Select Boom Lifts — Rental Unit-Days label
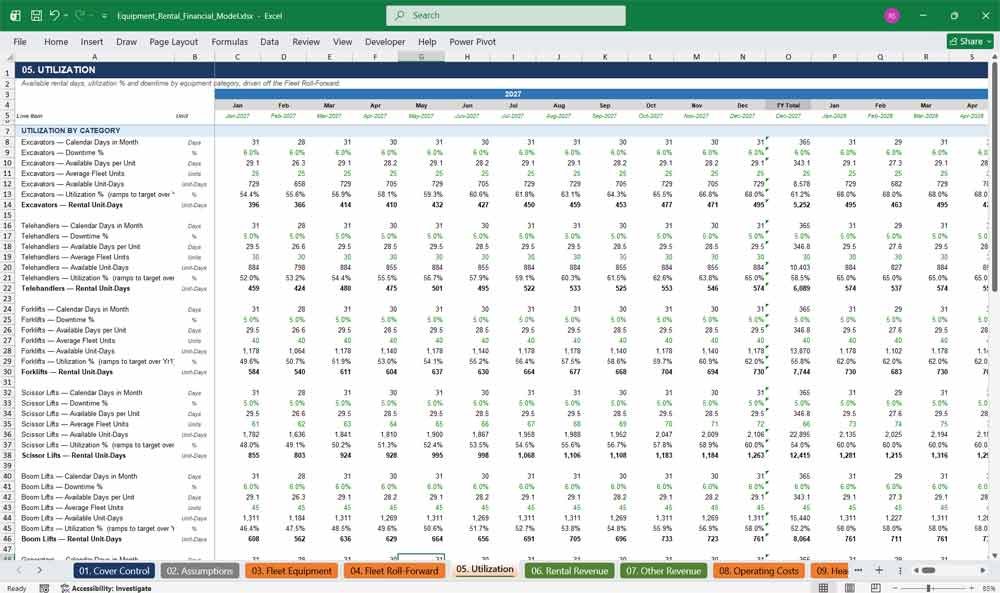The image size is (1000, 593). tap(71, 539)
